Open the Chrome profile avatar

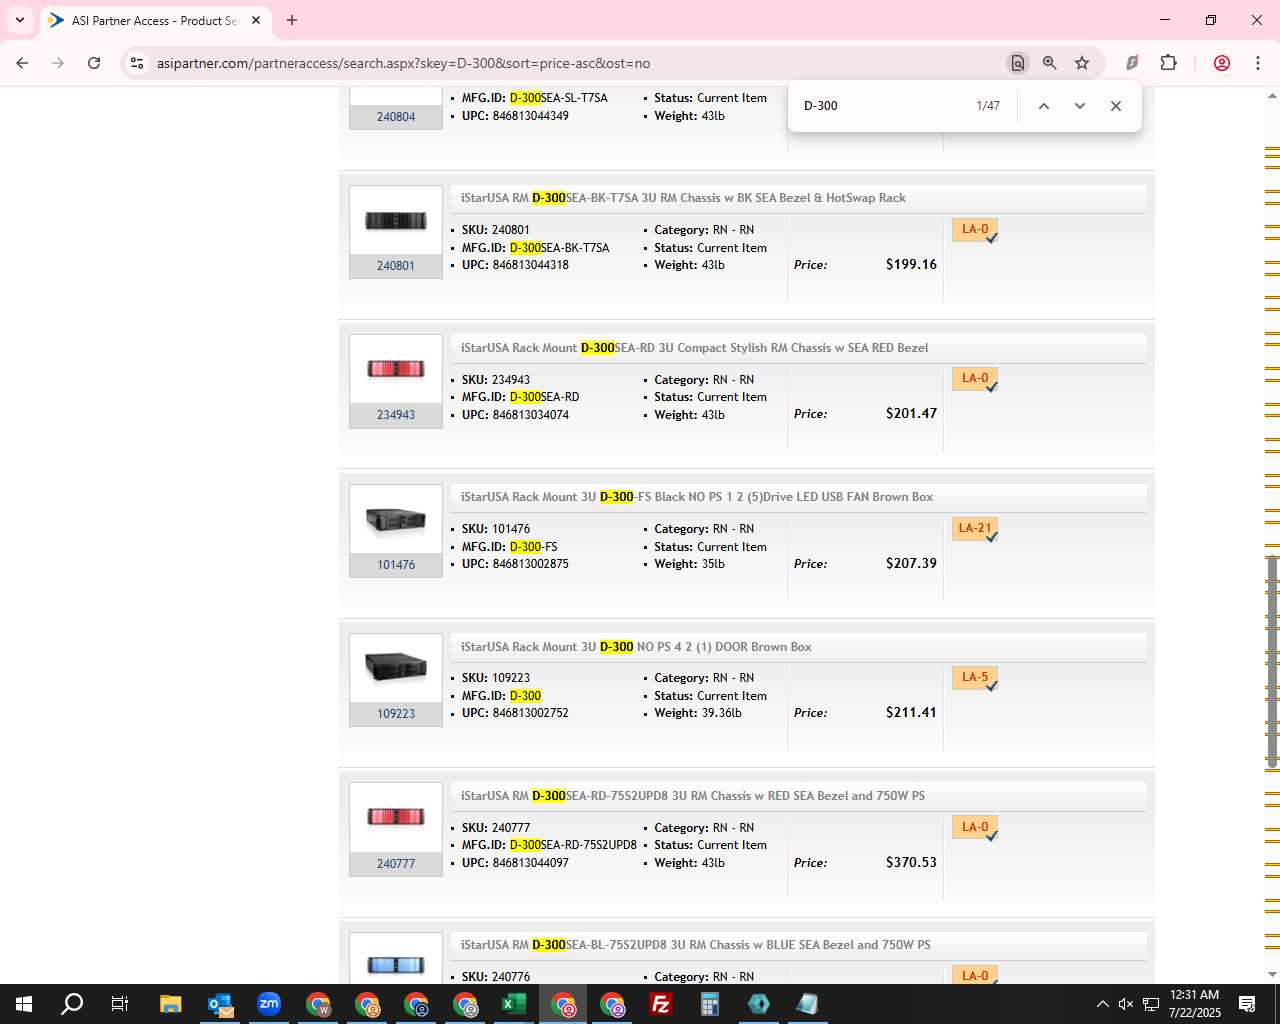coord(1221,63)
